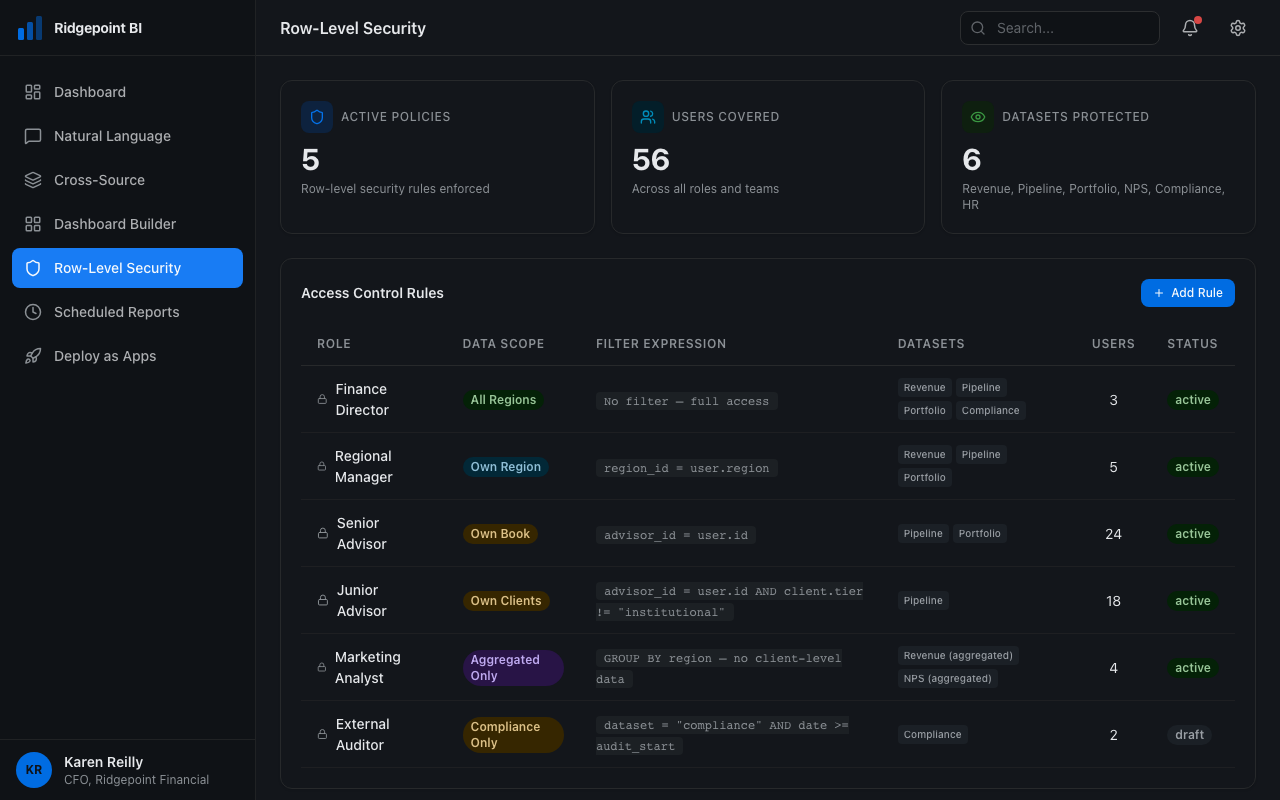Click the Datasets Protected eye icon

click(x=977, y=117)
